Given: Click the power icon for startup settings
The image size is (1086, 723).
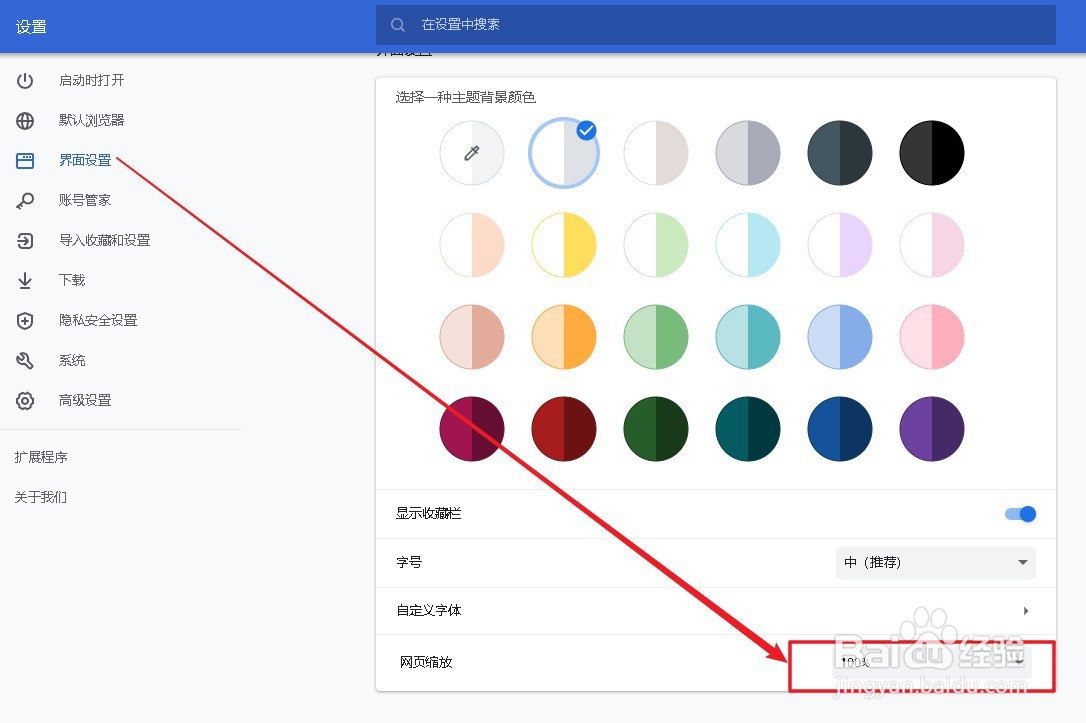Looking at the screenshot, I should 25,80.
